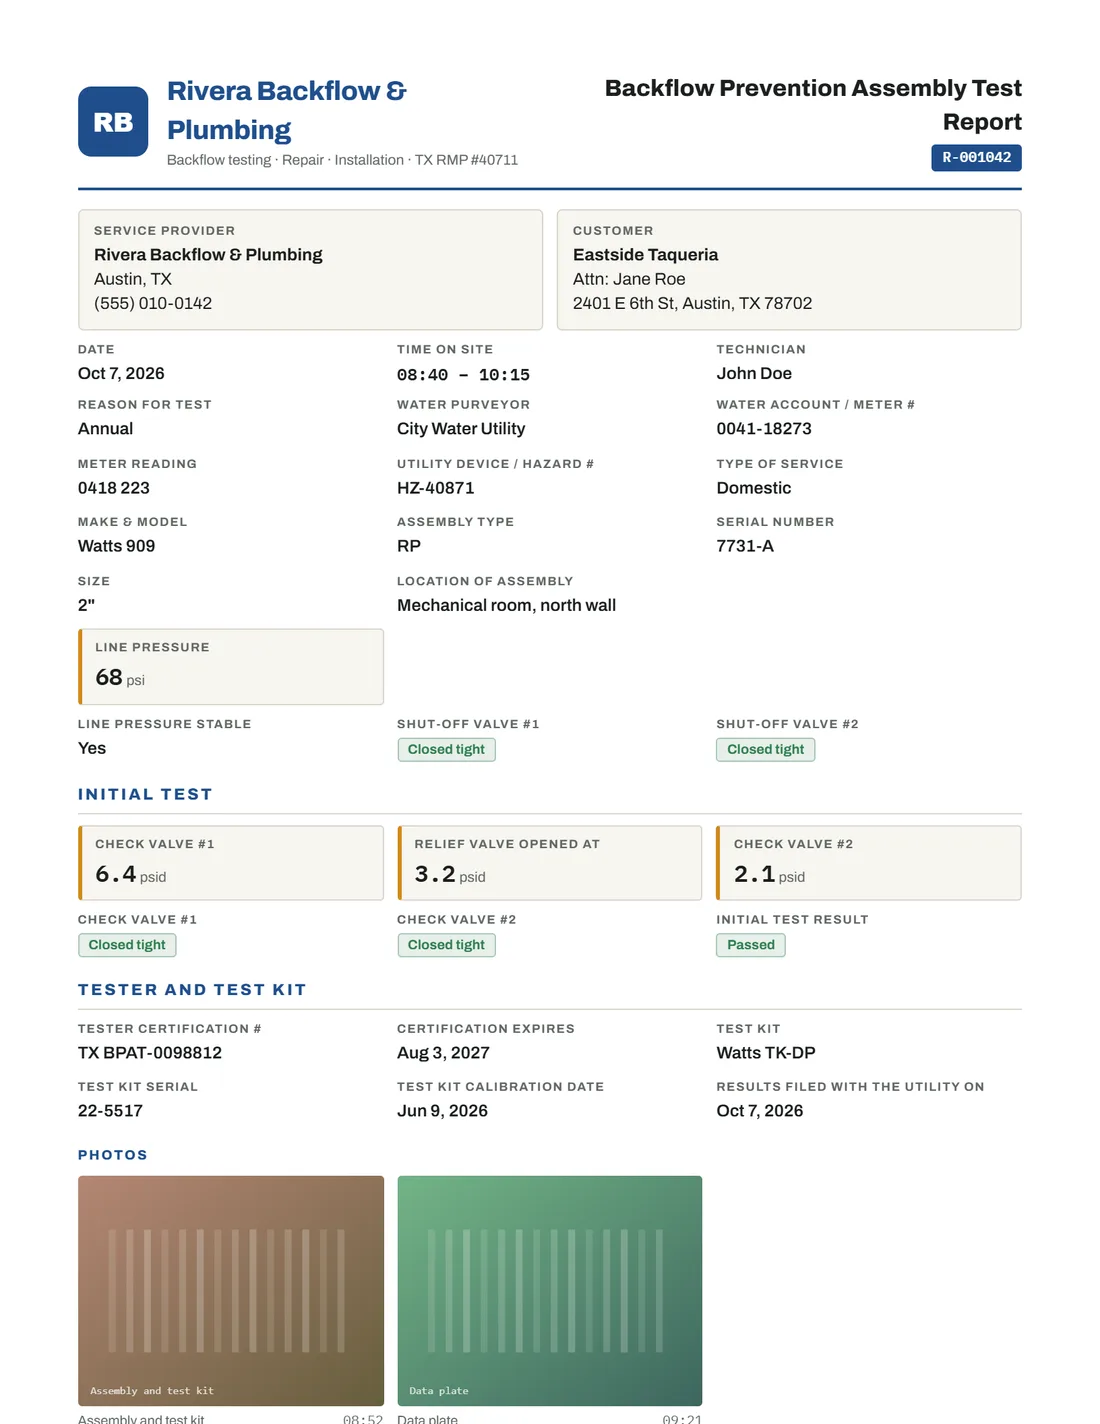Screen dimensions: 1100x1424
Task: Click the RB company logo
Action: tap(113, 121)
